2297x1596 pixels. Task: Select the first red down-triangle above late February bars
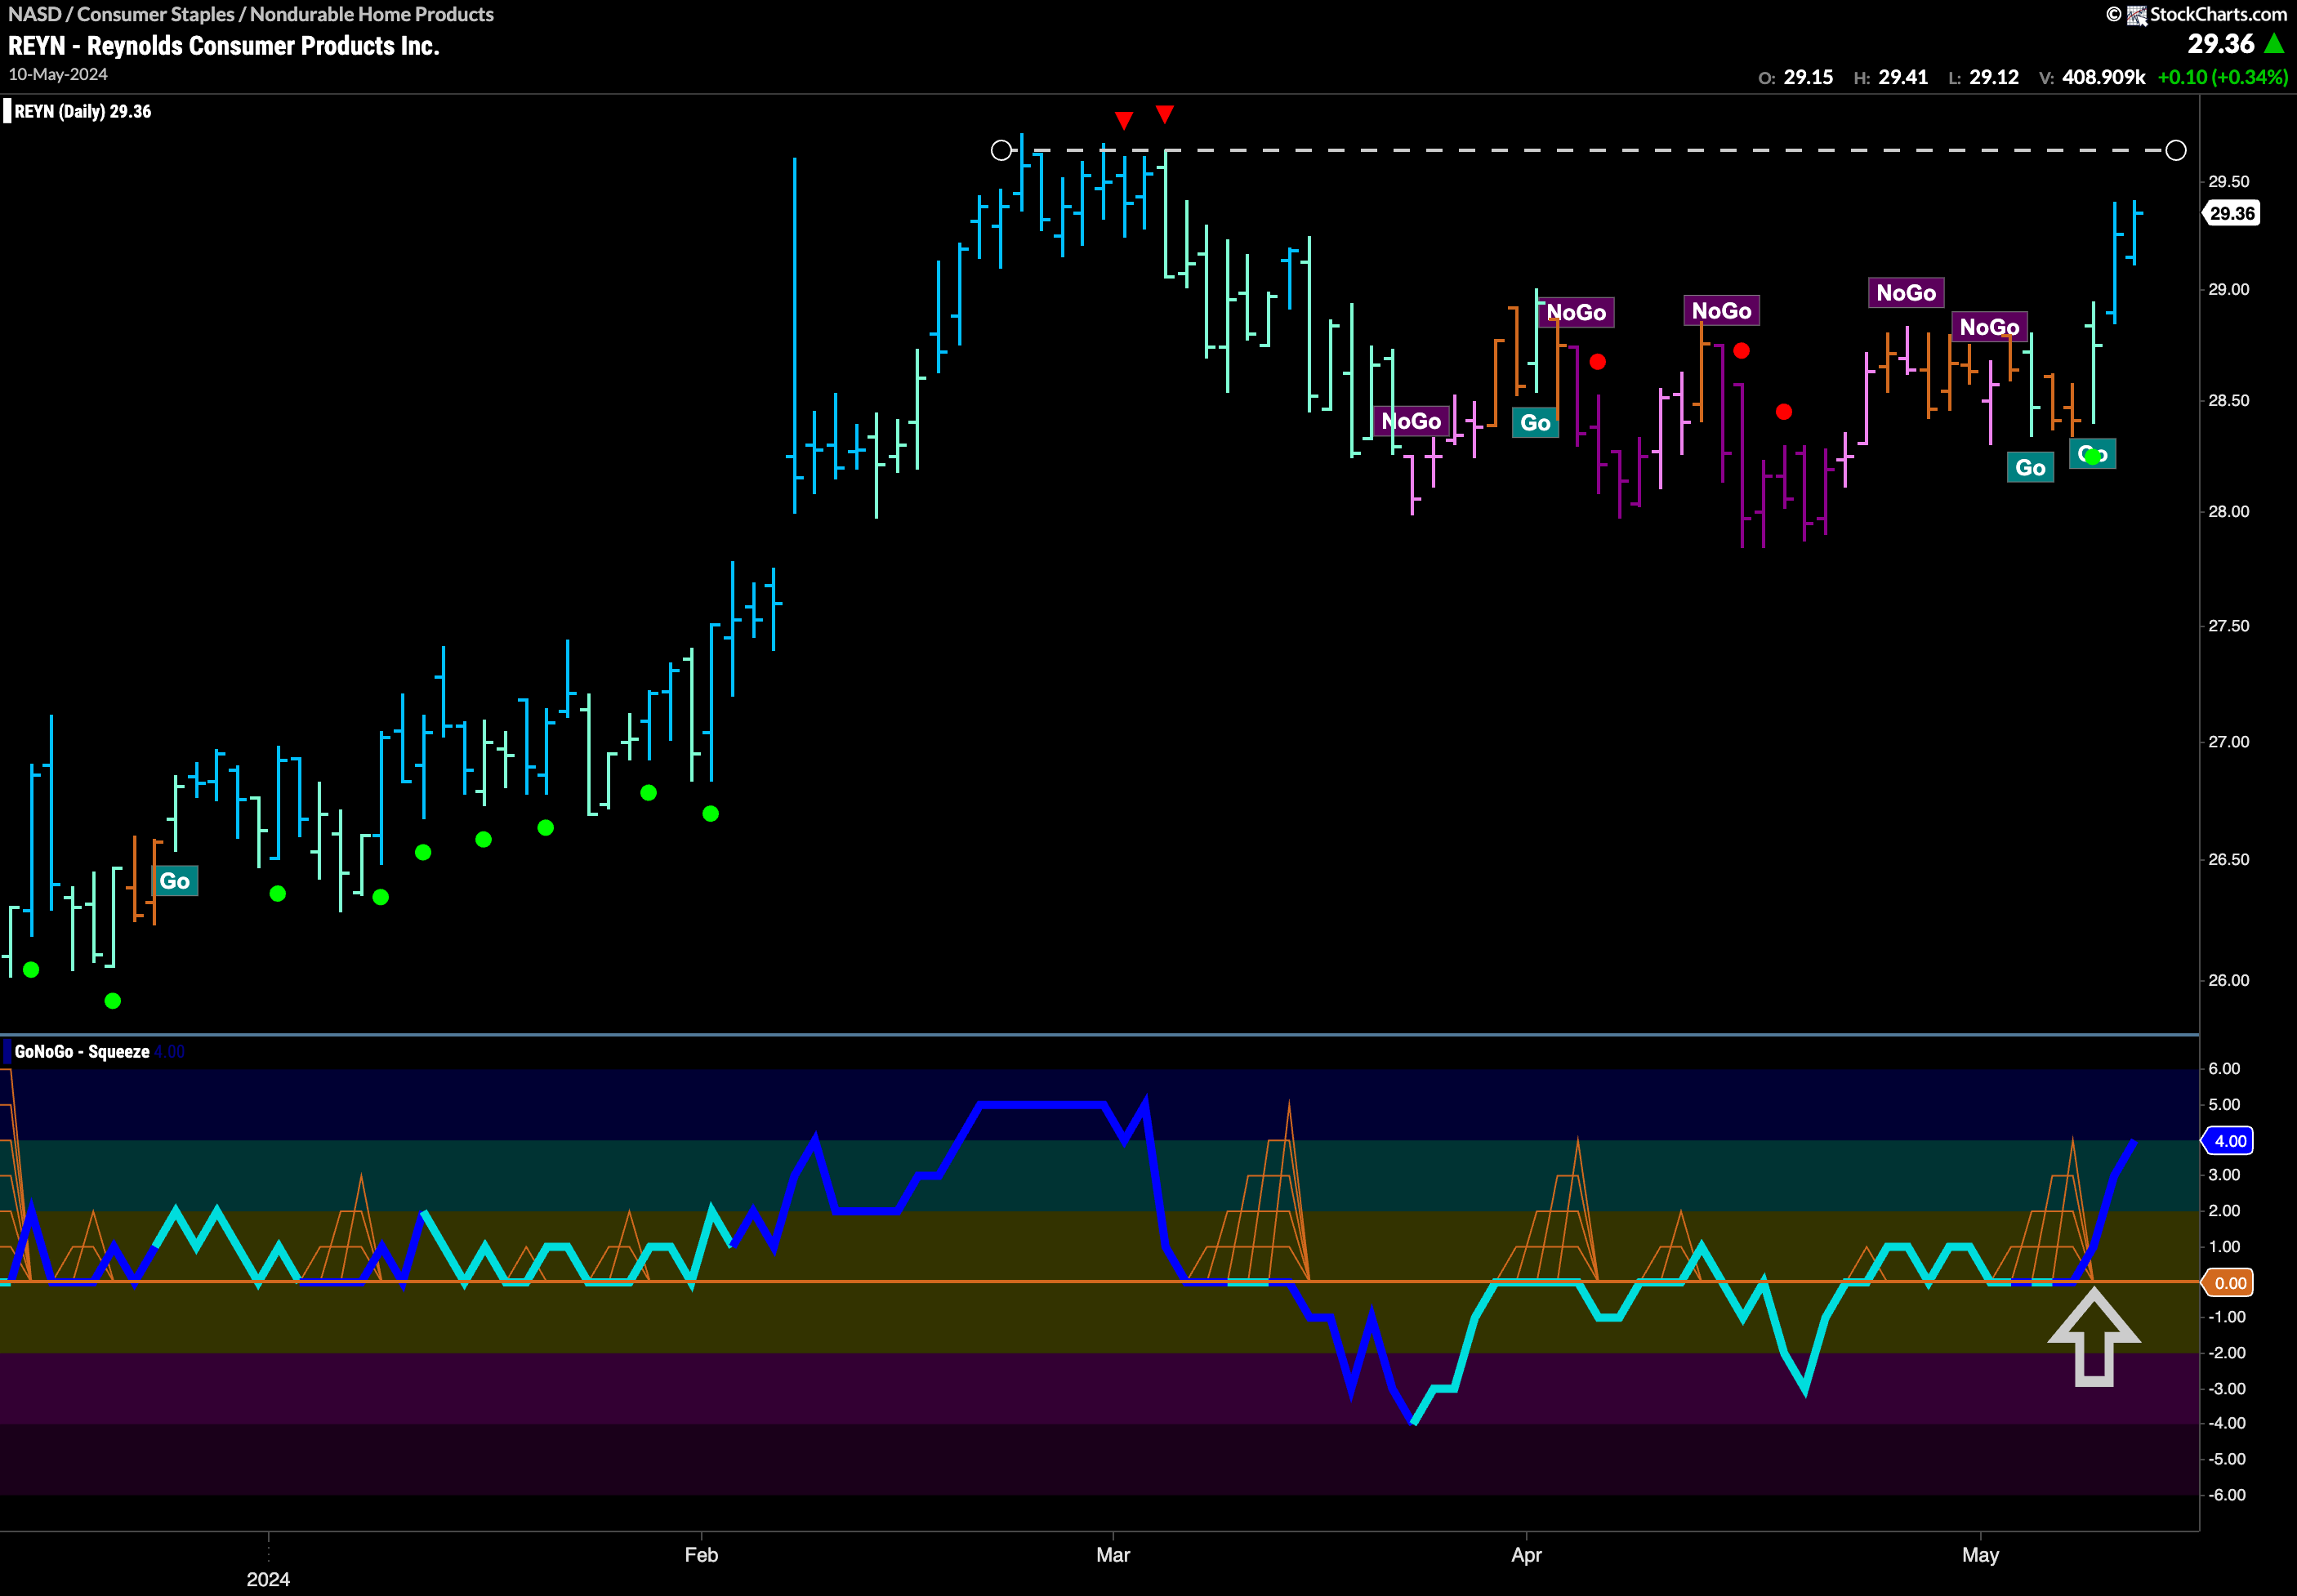pos(1124,121)
